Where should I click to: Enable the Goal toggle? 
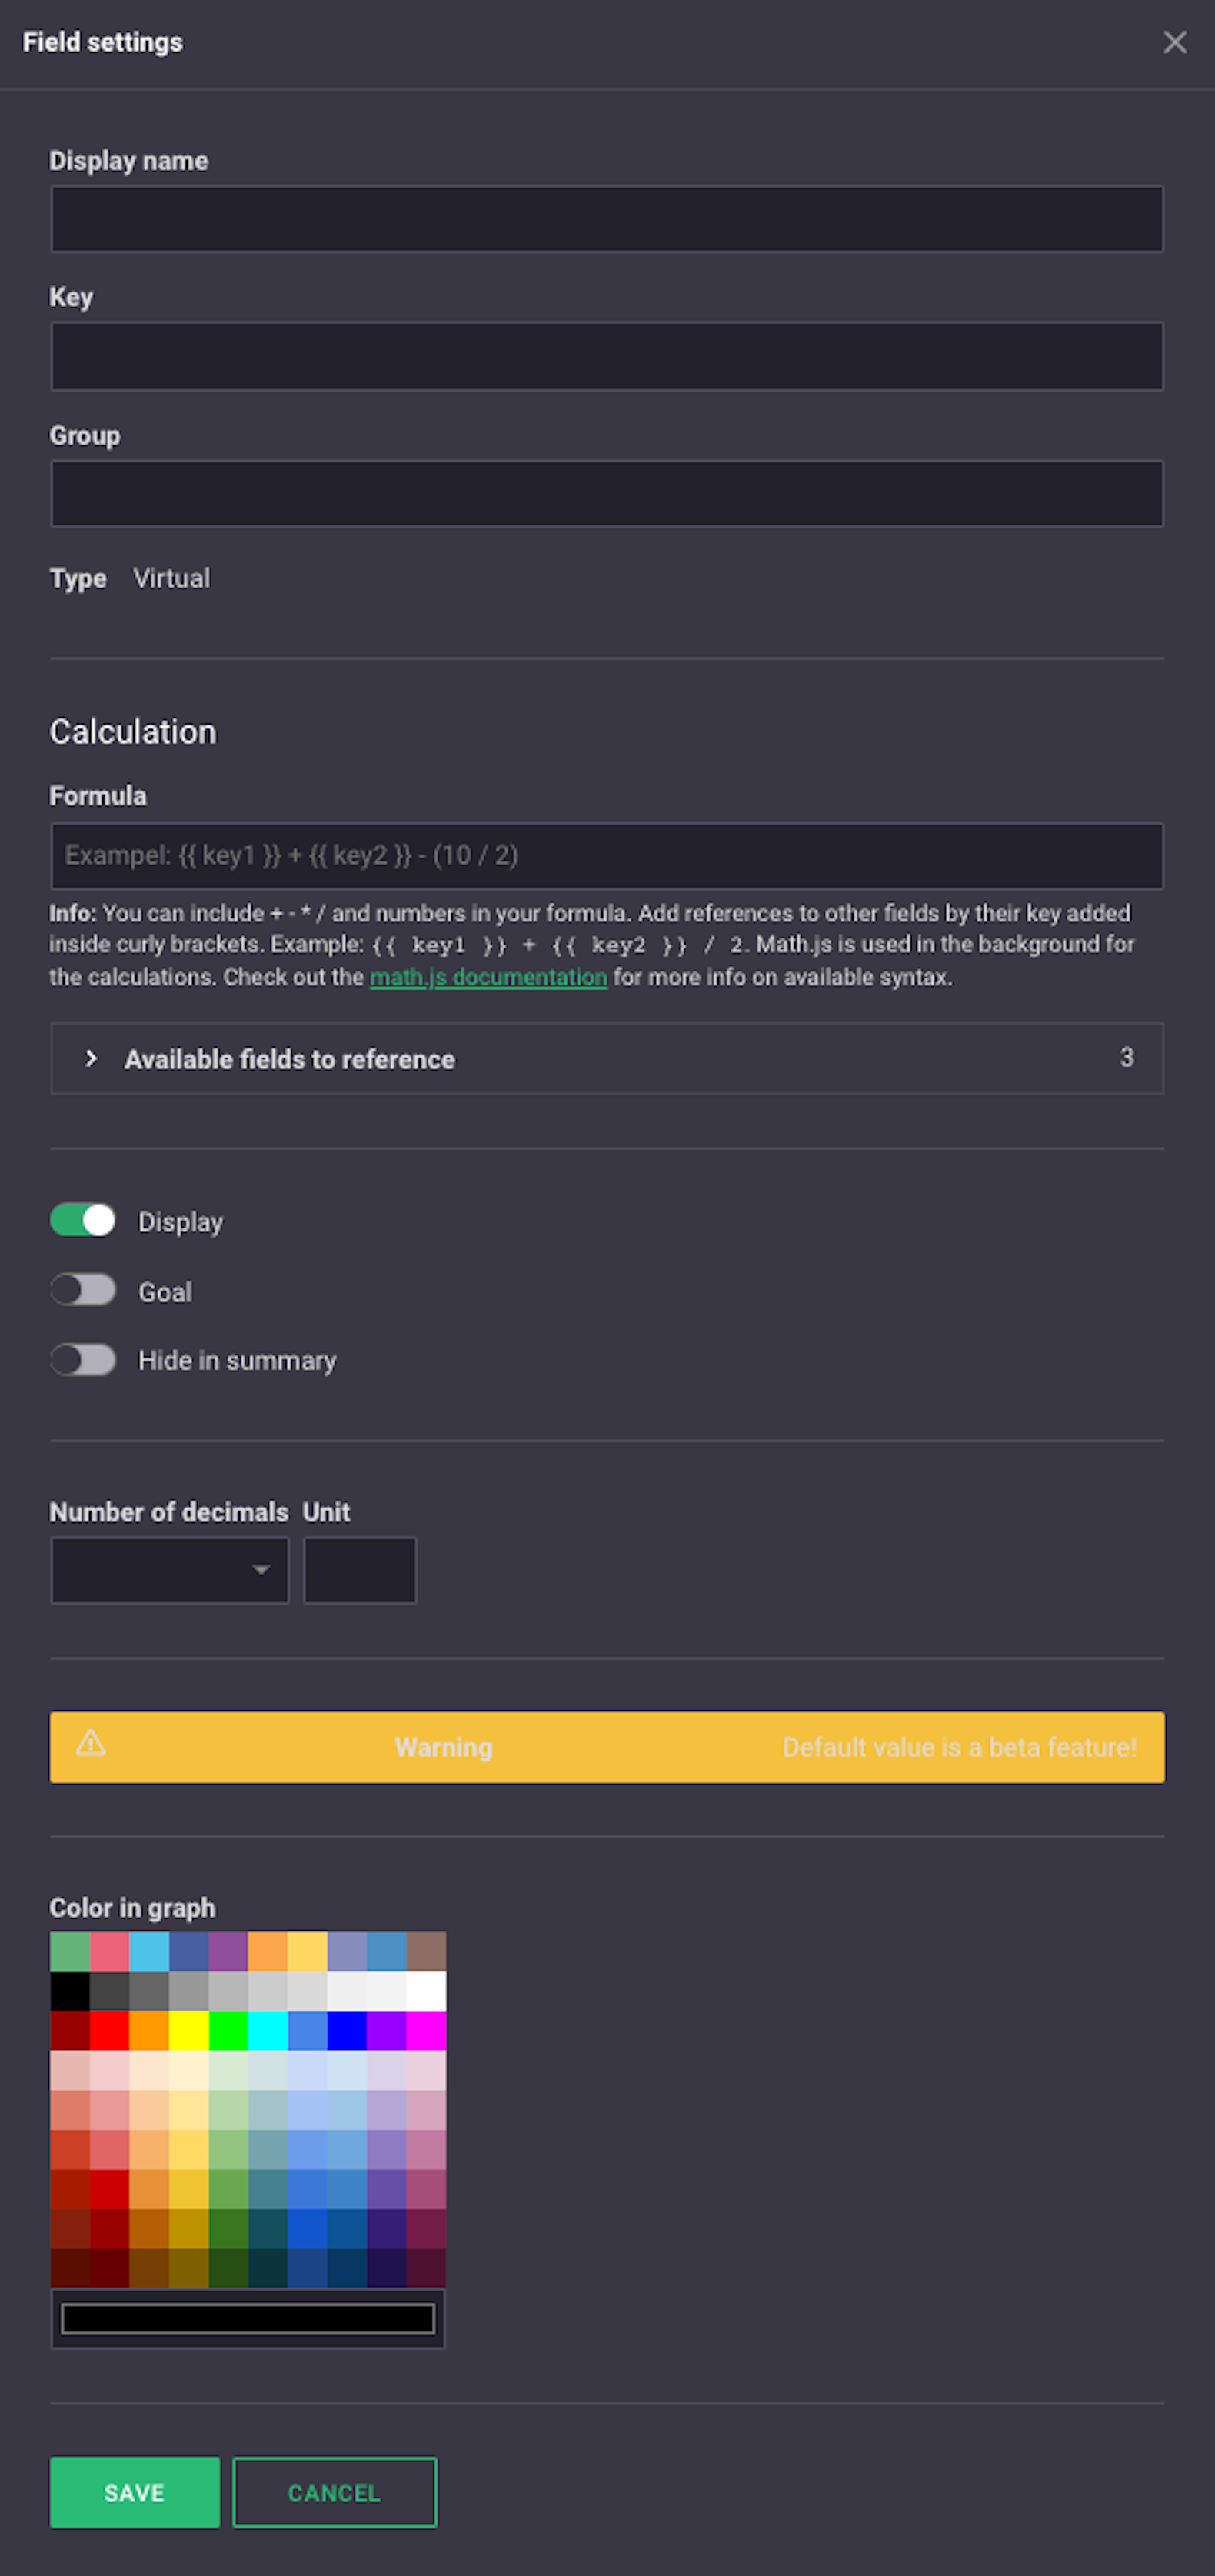coord(83,1290)
